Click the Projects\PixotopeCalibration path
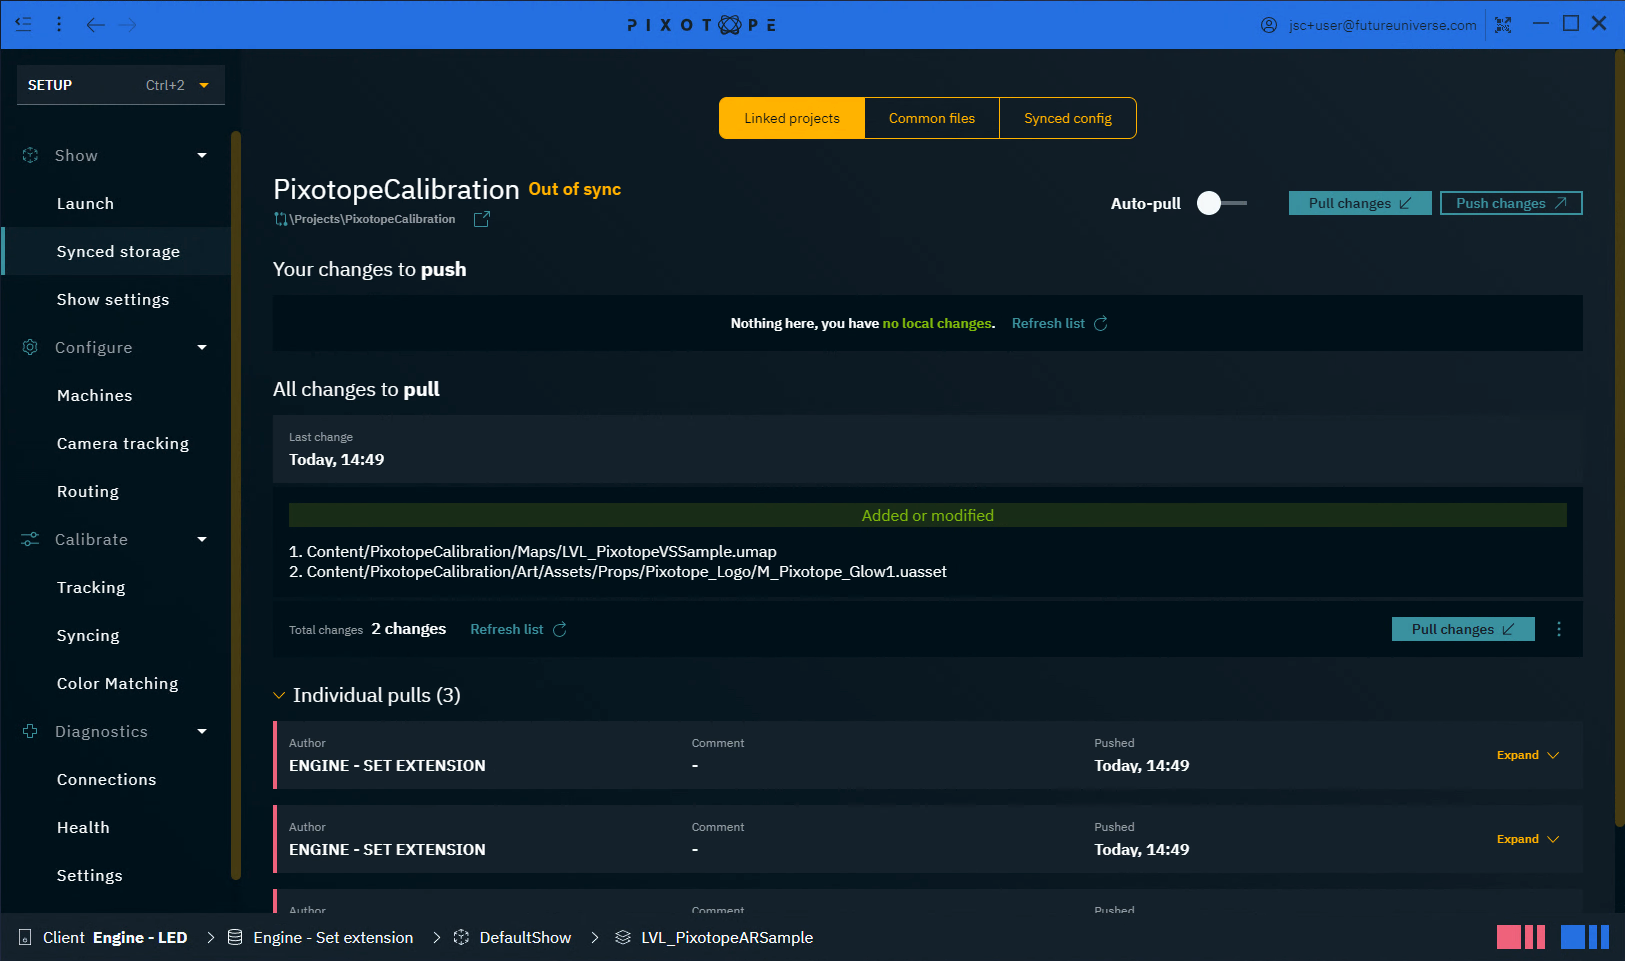The width and height of the screenshot is (1625, 961). [x=373, y=219]
